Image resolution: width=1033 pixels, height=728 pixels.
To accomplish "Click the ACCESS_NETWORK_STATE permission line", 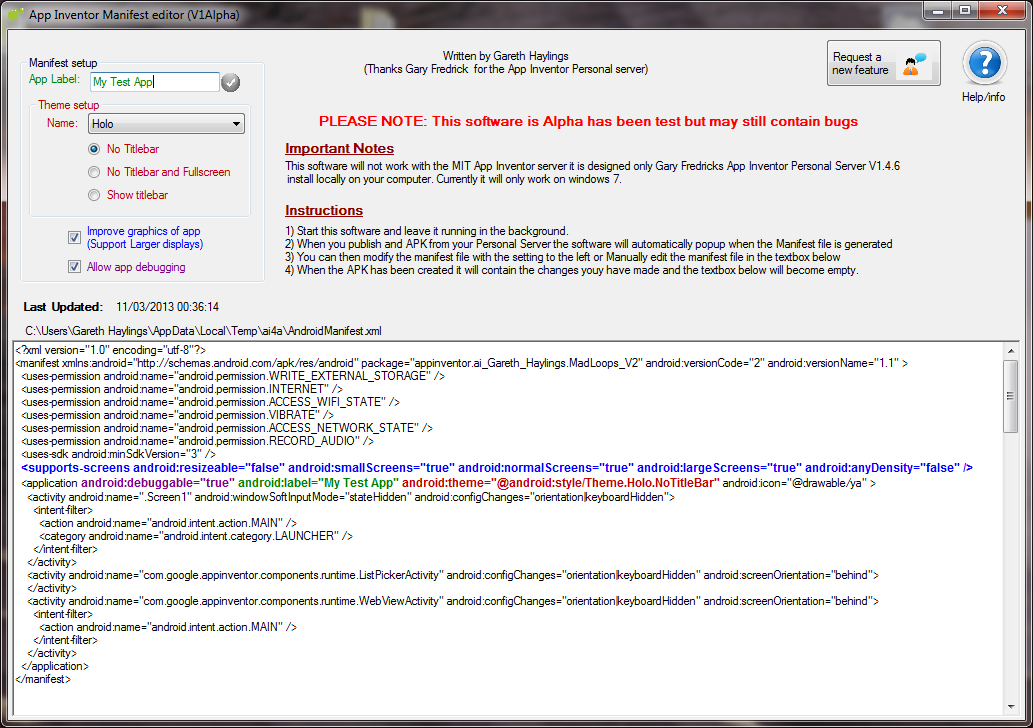I will point(227,428).
